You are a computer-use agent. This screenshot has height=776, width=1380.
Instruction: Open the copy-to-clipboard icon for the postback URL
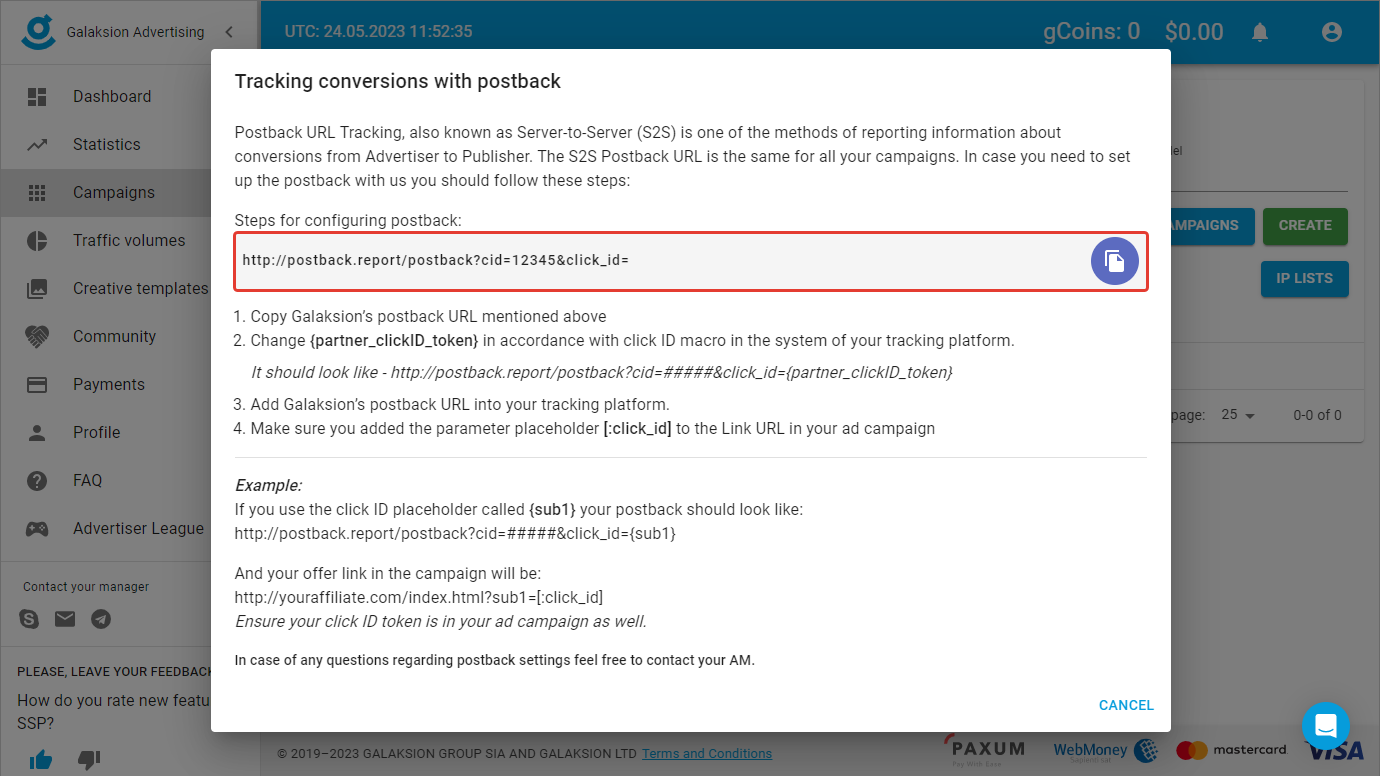(1114, 260)
